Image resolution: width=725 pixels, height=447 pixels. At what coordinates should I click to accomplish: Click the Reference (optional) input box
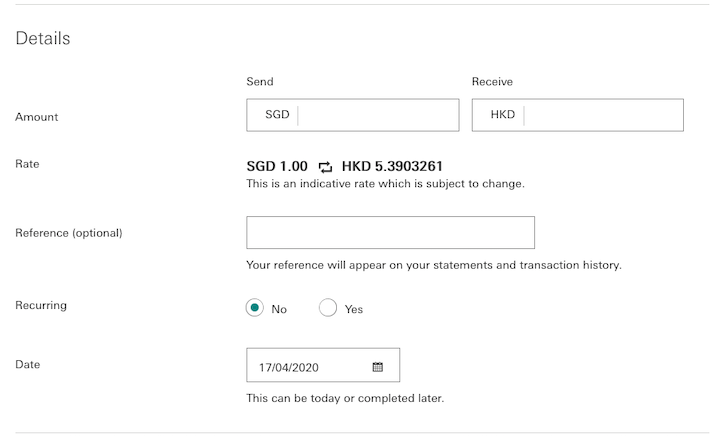point(390,233)
